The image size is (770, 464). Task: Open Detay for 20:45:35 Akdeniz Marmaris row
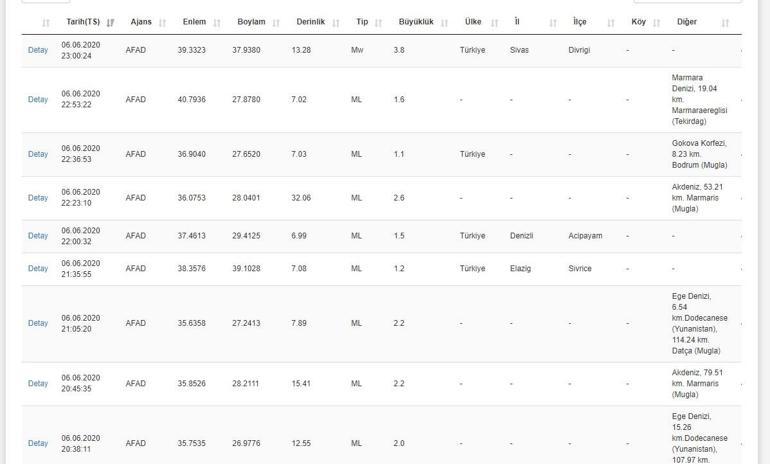click(38, 383)
